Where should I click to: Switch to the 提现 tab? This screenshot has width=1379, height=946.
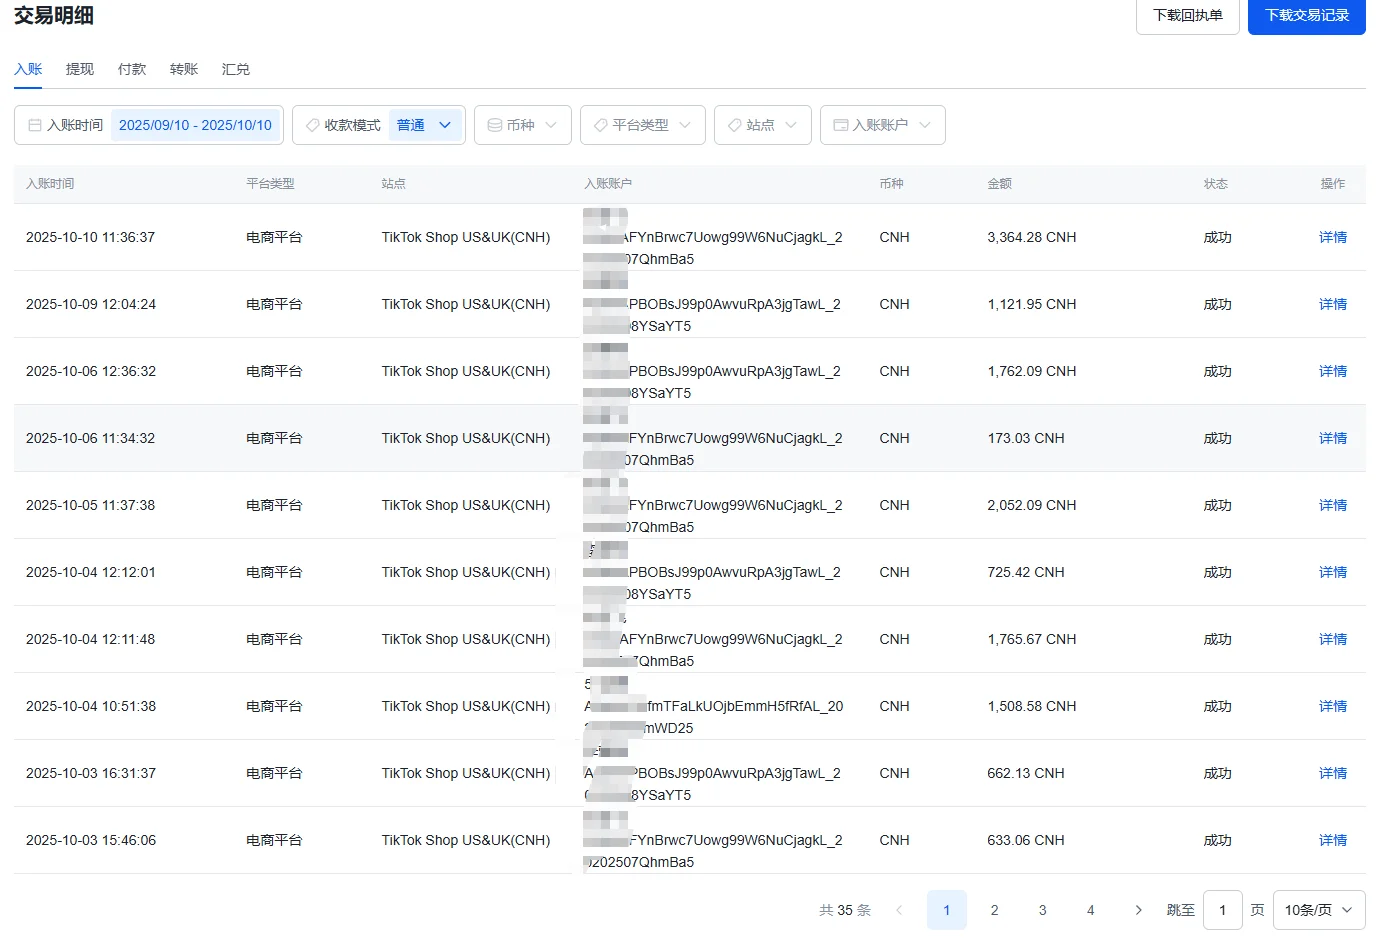point(80,69)
